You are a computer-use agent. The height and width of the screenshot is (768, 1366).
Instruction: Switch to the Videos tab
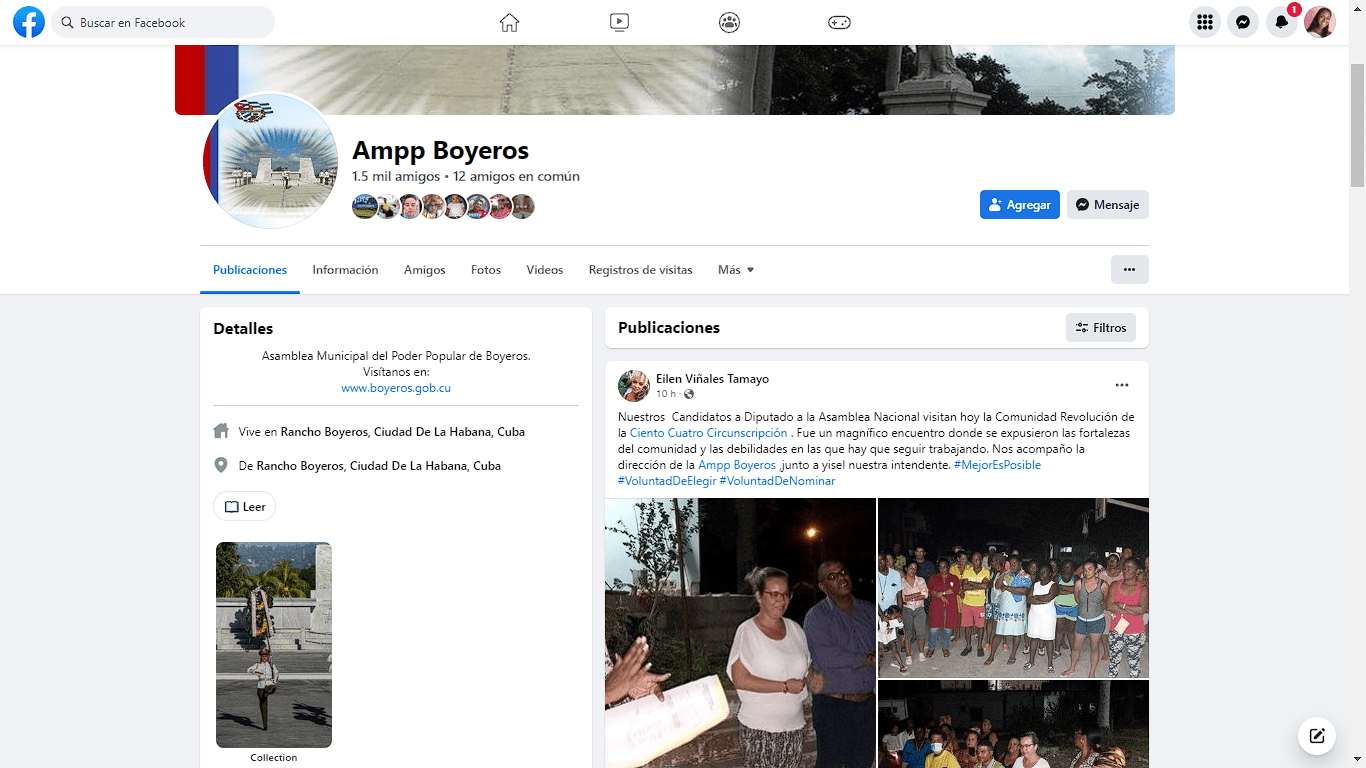545,270
